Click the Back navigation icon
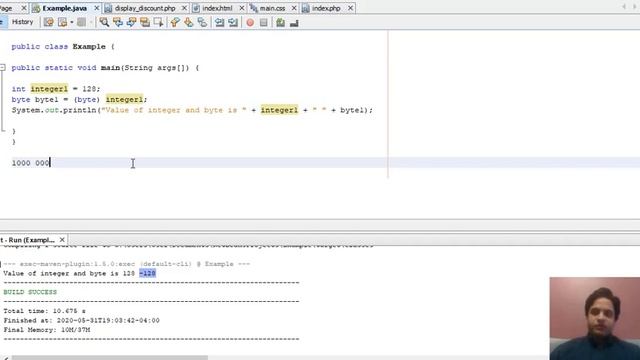The height and width of the screenshot is (360, 640). tap(62, 22)
